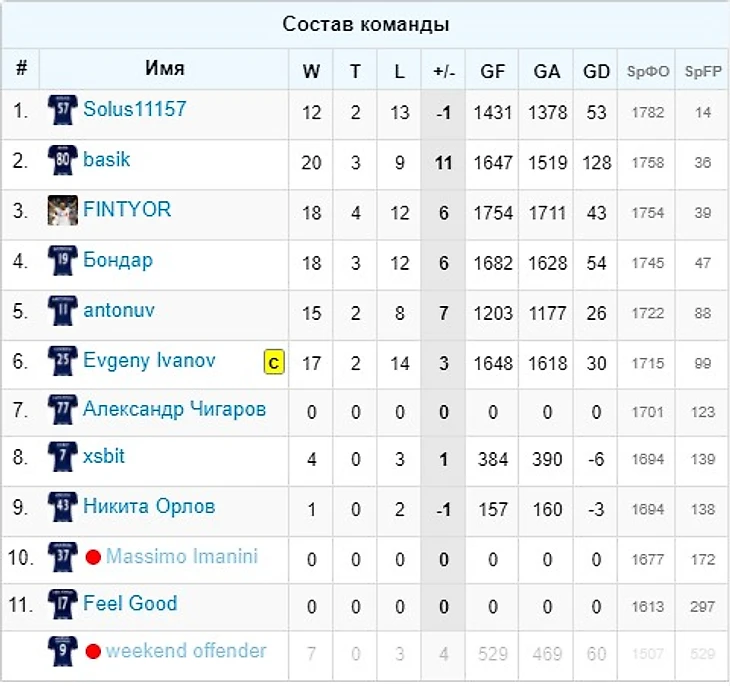Screen dimensions: 730x686
Task: Sort table by GF column header
Action: (493, 71)
